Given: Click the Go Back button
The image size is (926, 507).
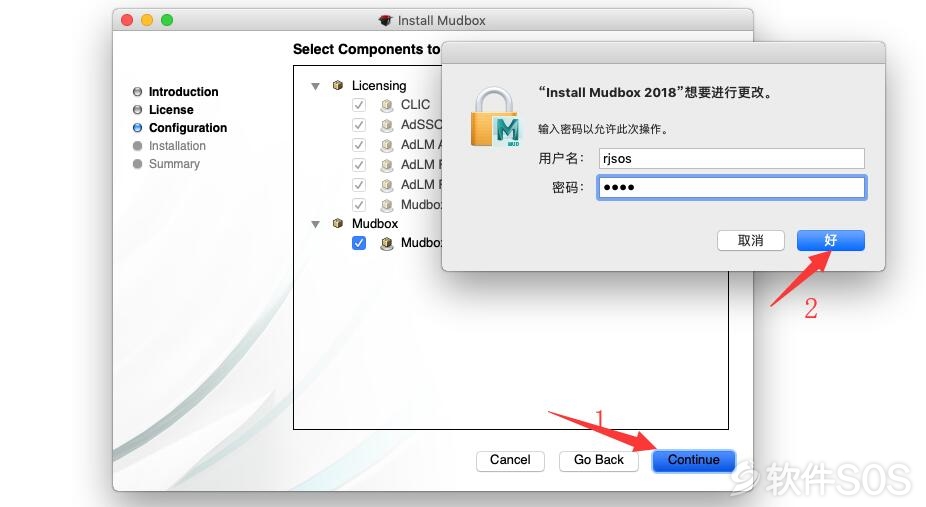Looking at the screenshot, I should [x=598, y=460].
